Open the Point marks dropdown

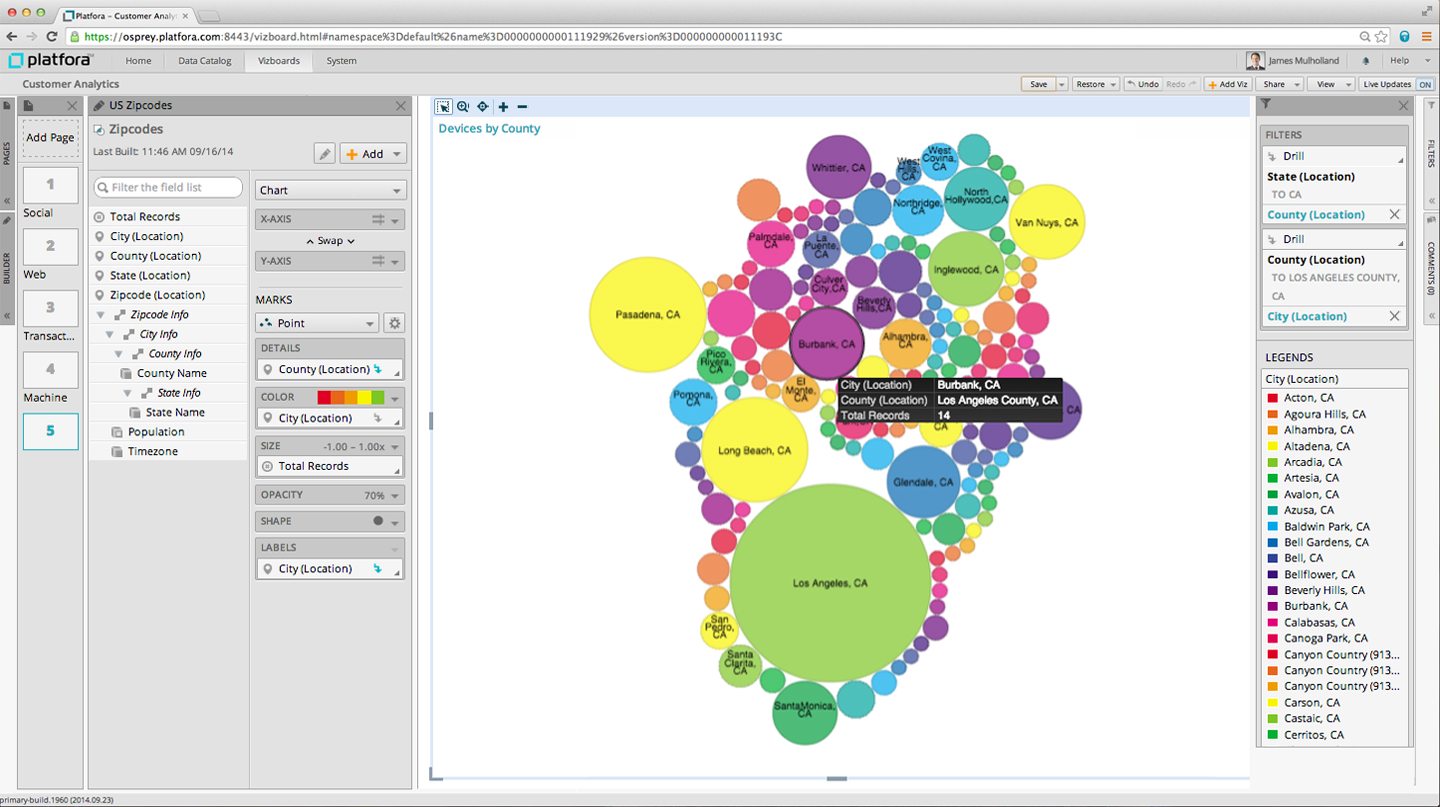[x=317, y=323]
